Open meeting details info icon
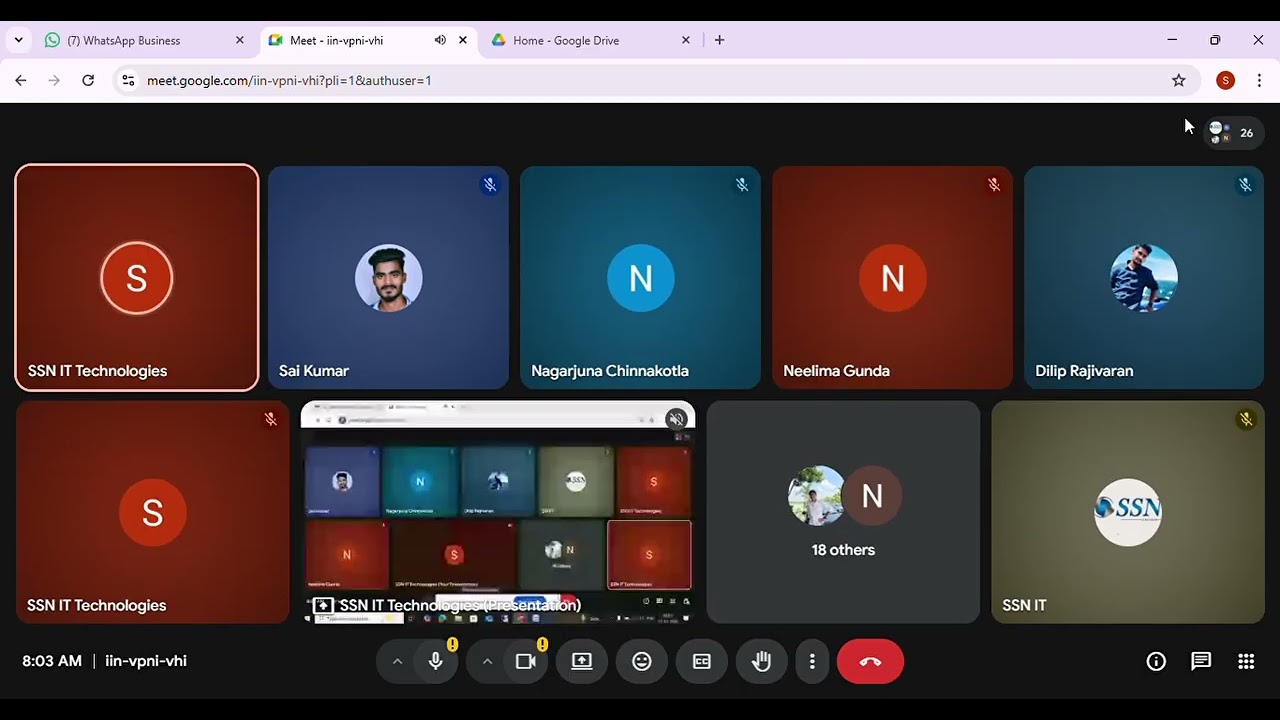 (x=1156, y=661)
